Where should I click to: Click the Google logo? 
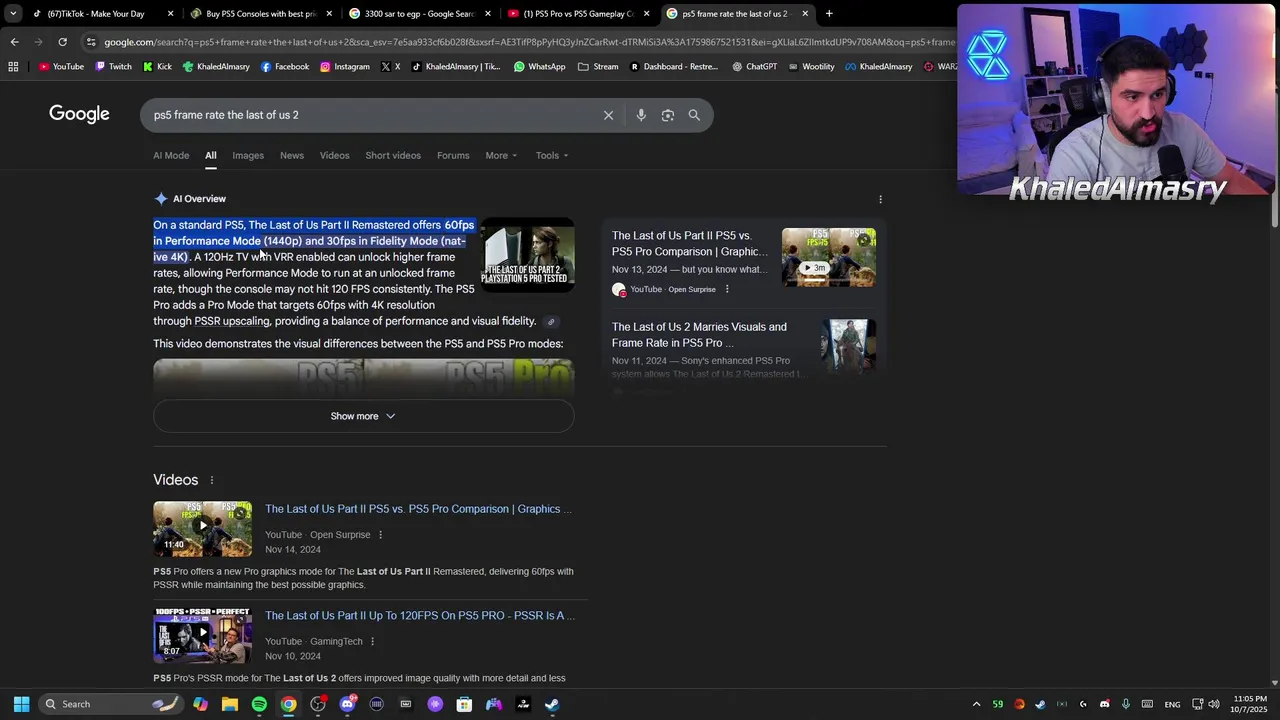79,114
